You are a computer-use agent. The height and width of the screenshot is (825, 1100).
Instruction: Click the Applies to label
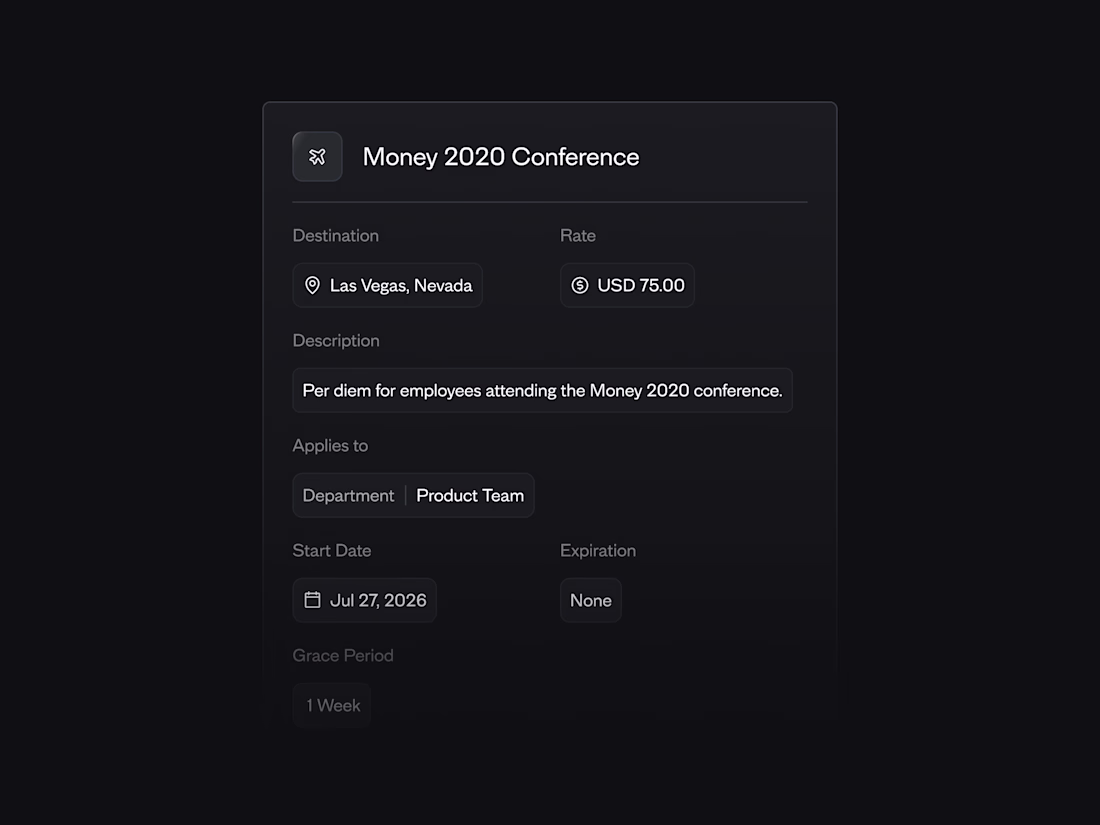[330, 446]
